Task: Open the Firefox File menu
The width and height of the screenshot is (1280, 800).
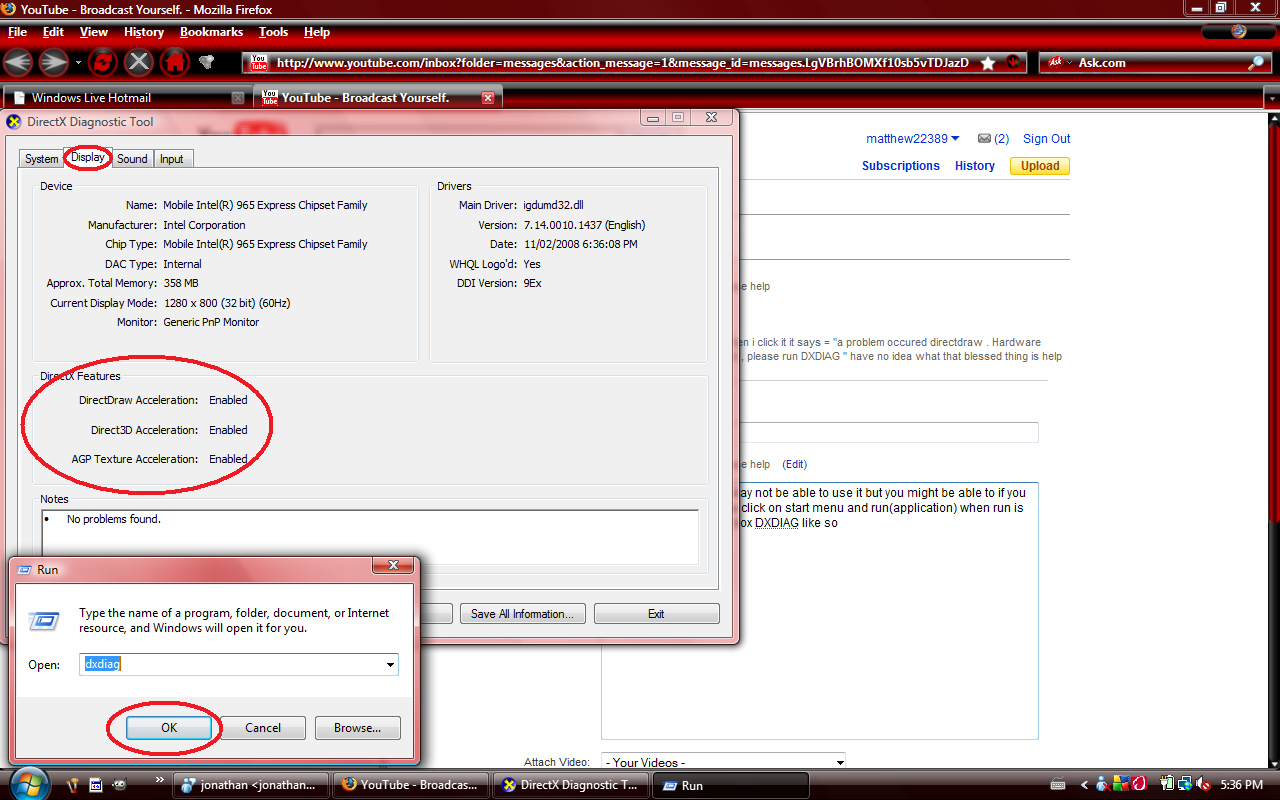Action: (17, 32)
